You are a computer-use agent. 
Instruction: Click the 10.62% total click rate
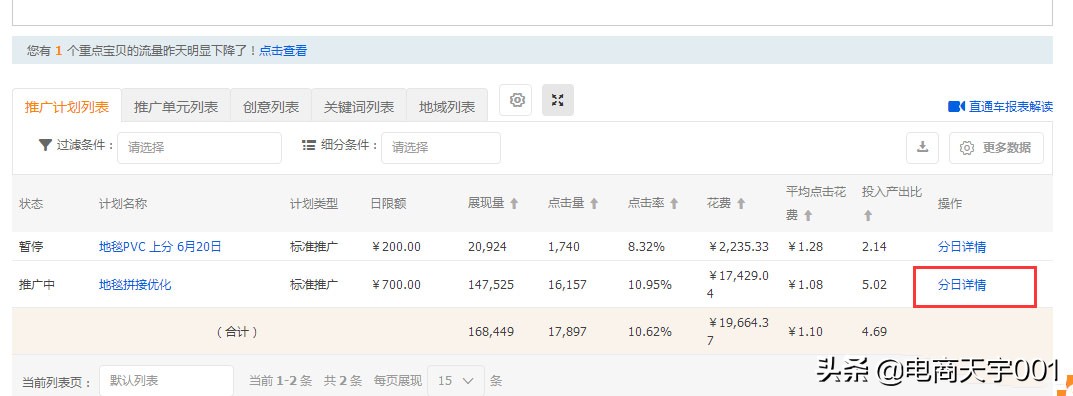pyautogui.click(x=649, y=332)
